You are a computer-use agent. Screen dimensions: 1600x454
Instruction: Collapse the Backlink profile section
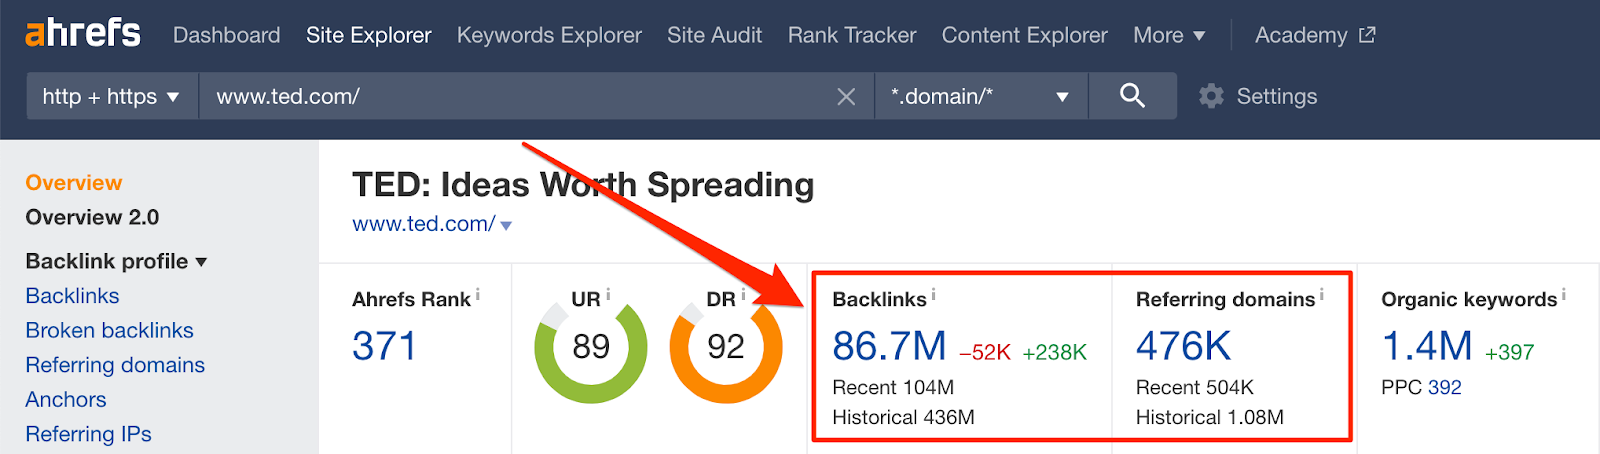116,261
